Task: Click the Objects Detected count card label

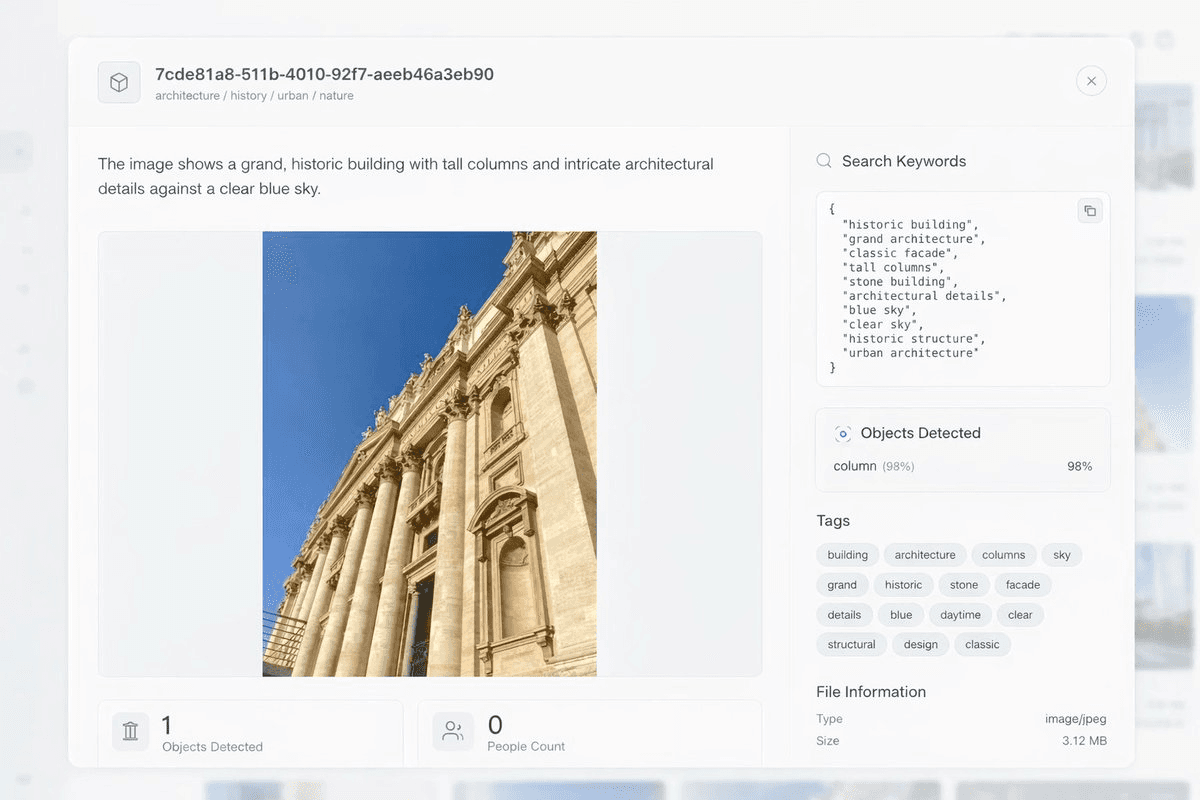Action: 212,747
